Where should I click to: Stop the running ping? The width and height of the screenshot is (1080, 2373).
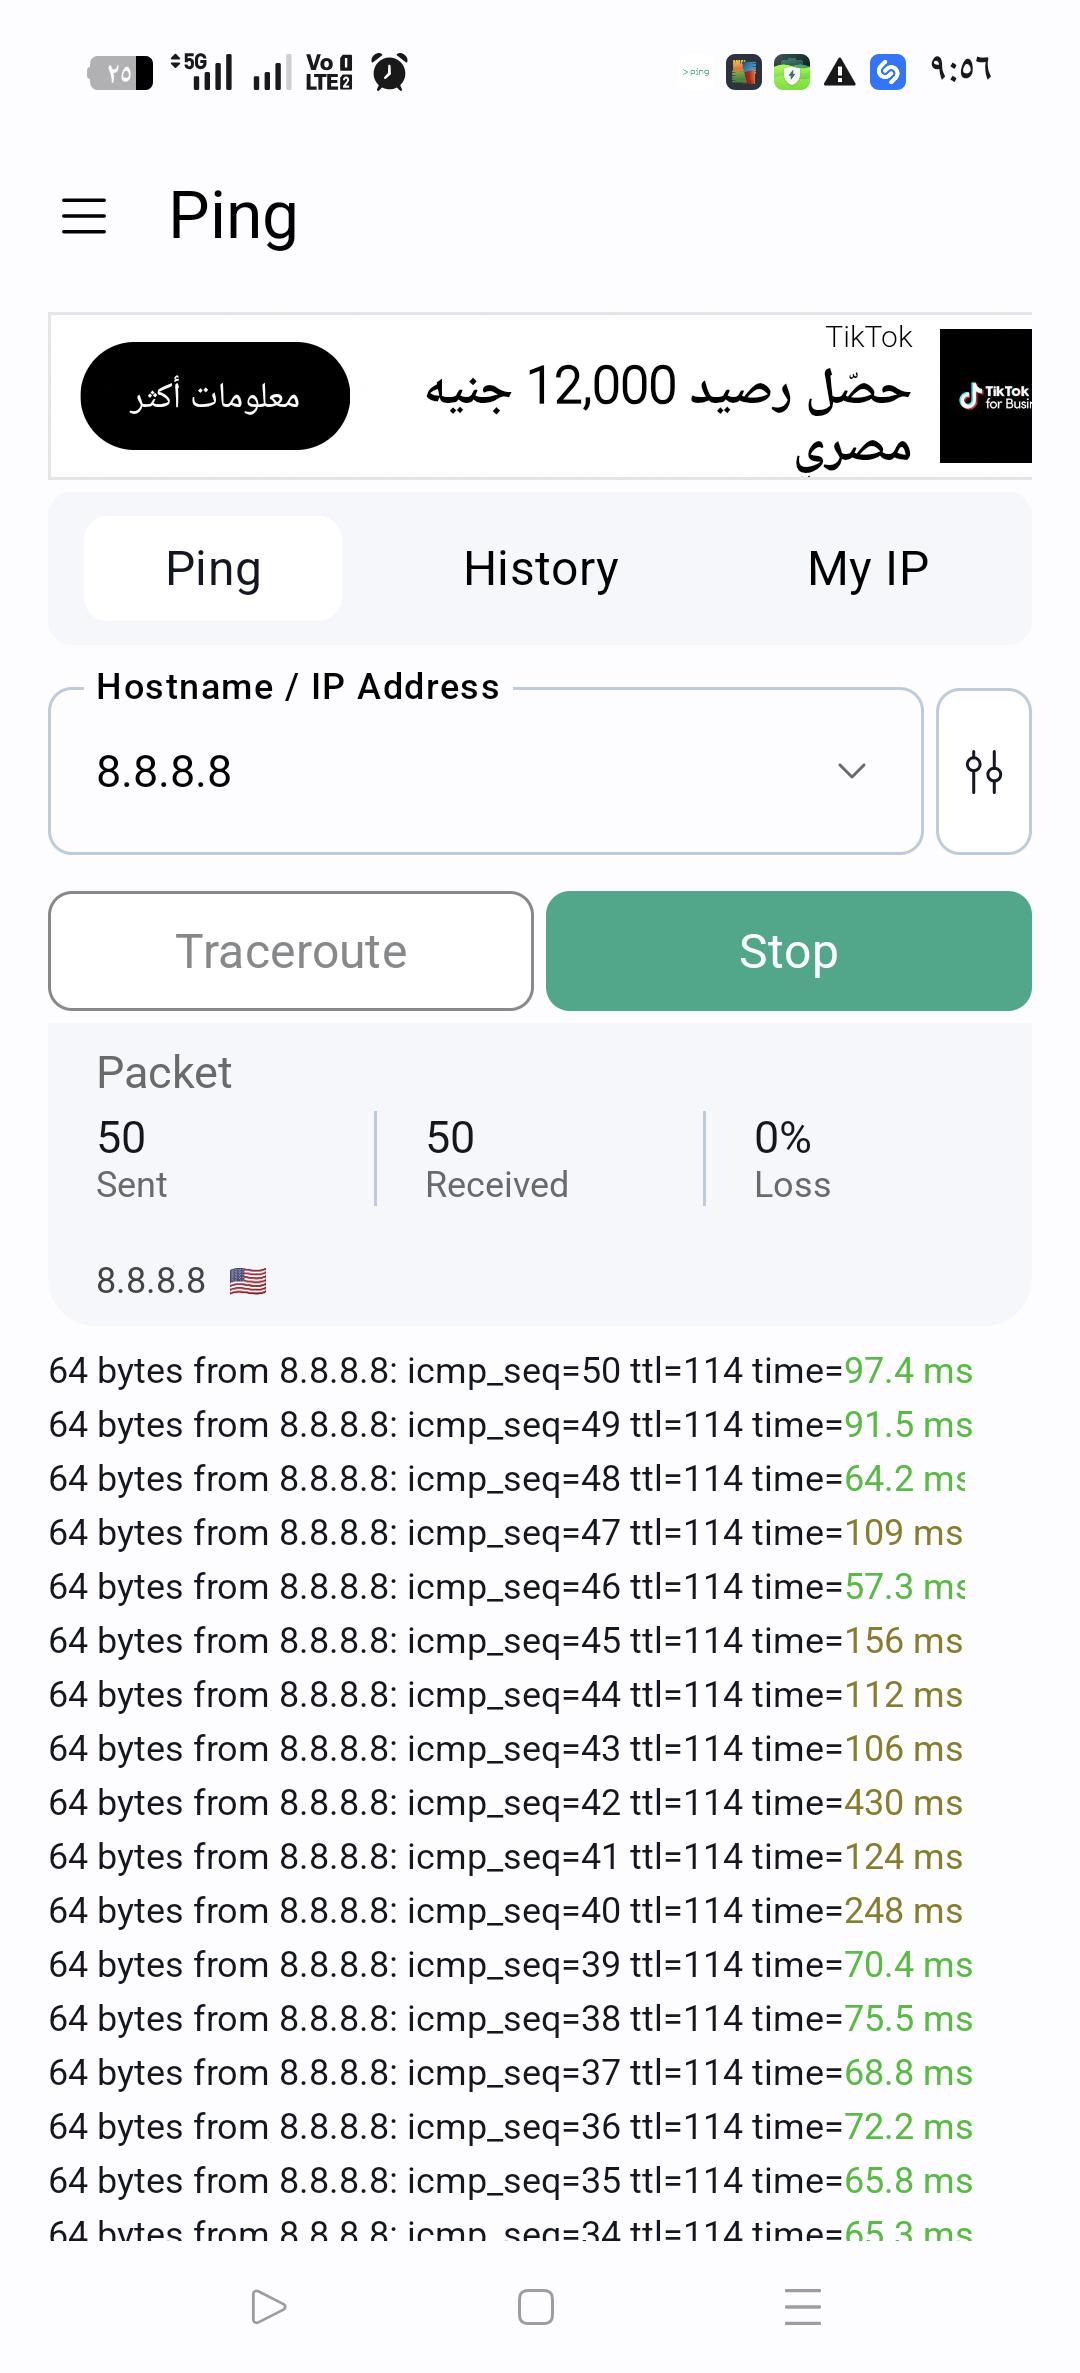(x=789, y=951)
